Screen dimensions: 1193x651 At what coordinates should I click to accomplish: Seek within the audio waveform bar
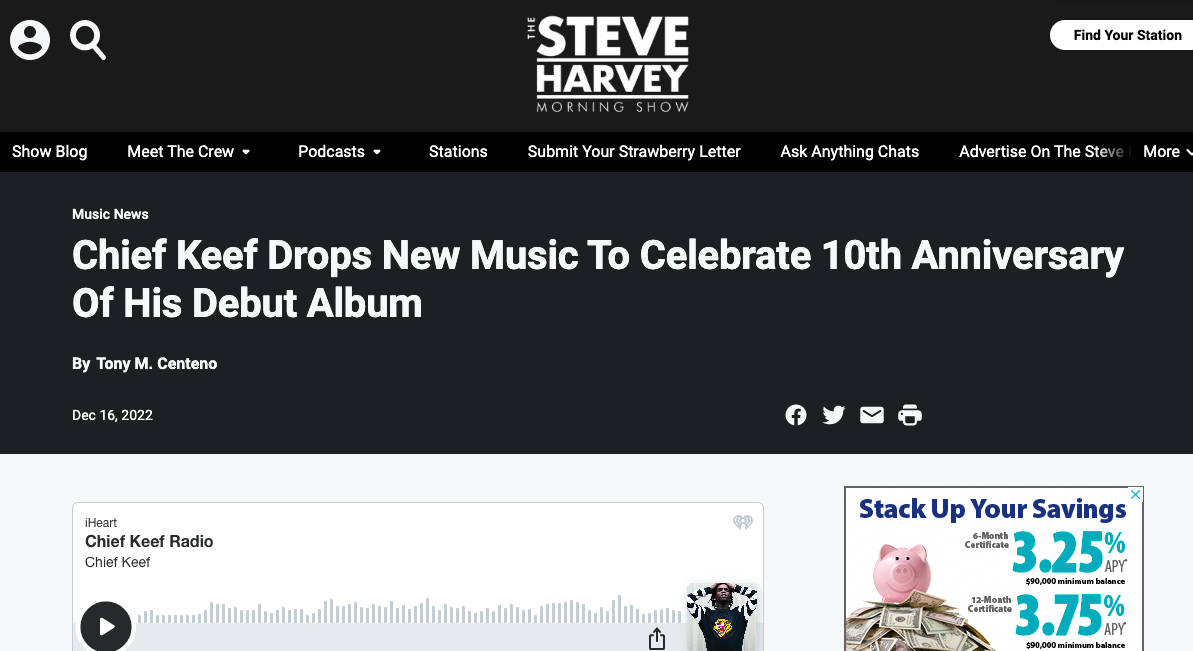point(411,611)
